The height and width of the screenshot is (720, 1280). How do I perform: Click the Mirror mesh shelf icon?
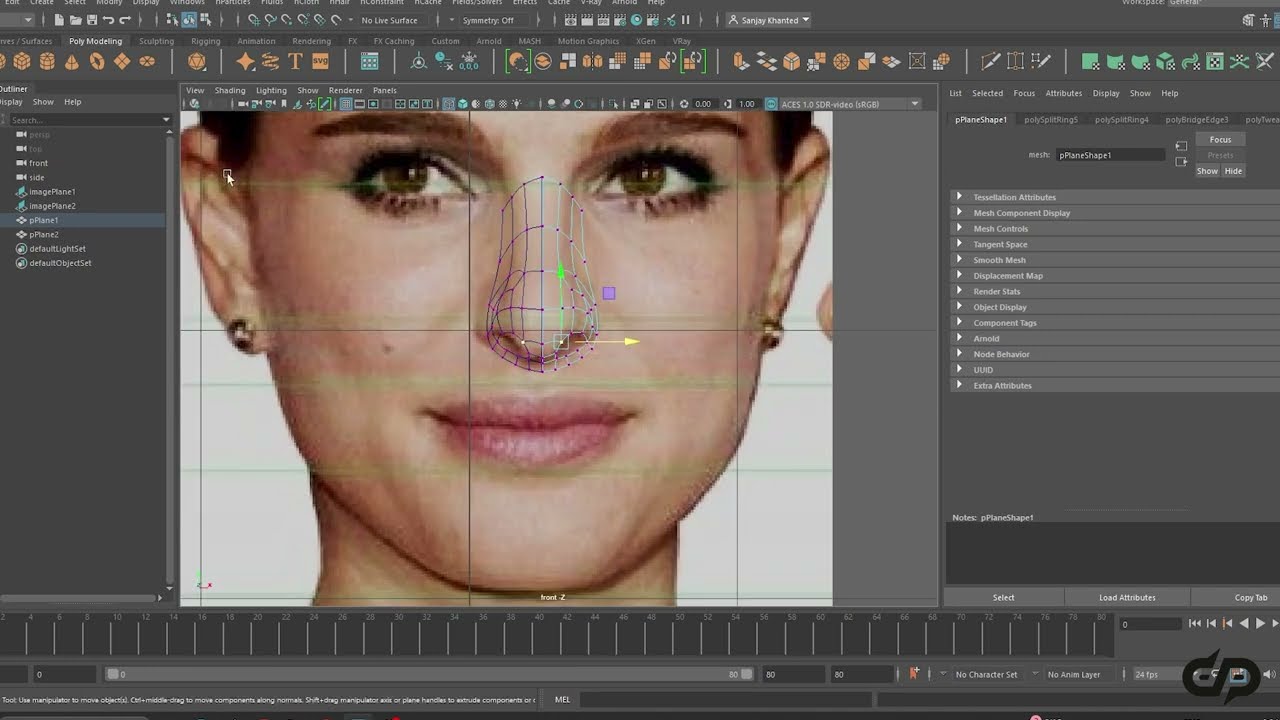[592, 61]
